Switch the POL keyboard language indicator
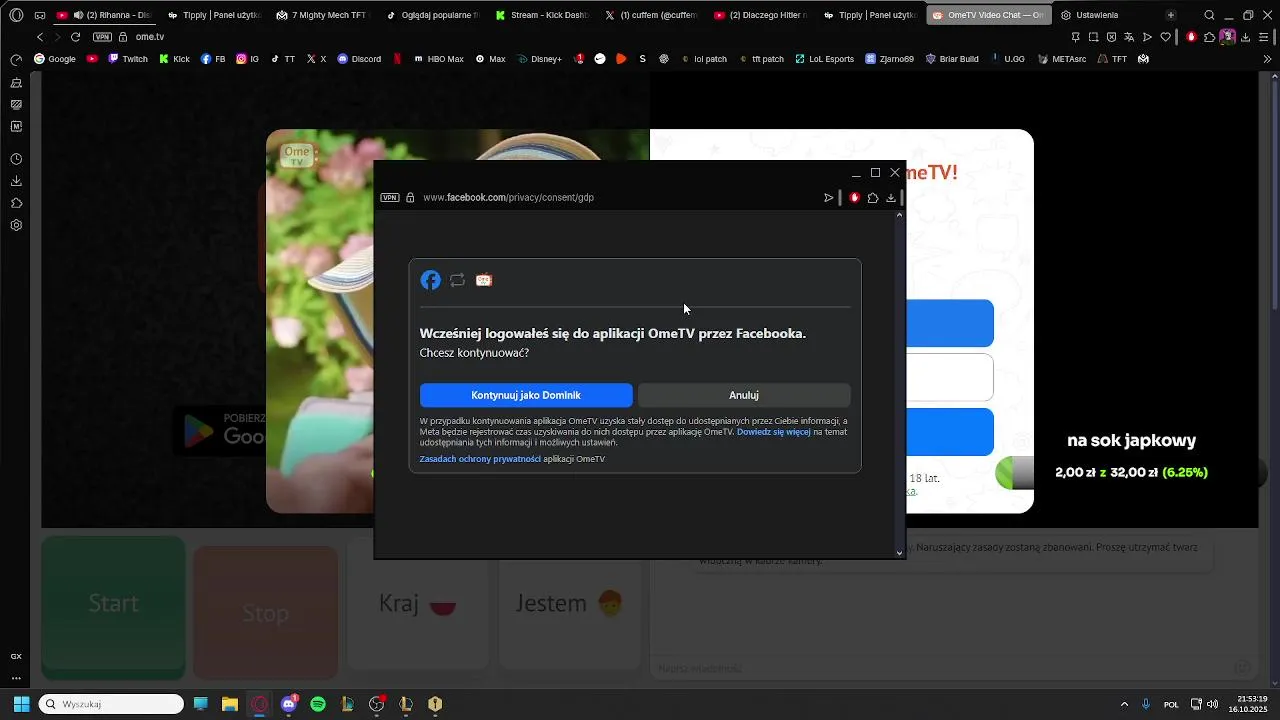1280x720 pixels. 1171,704
